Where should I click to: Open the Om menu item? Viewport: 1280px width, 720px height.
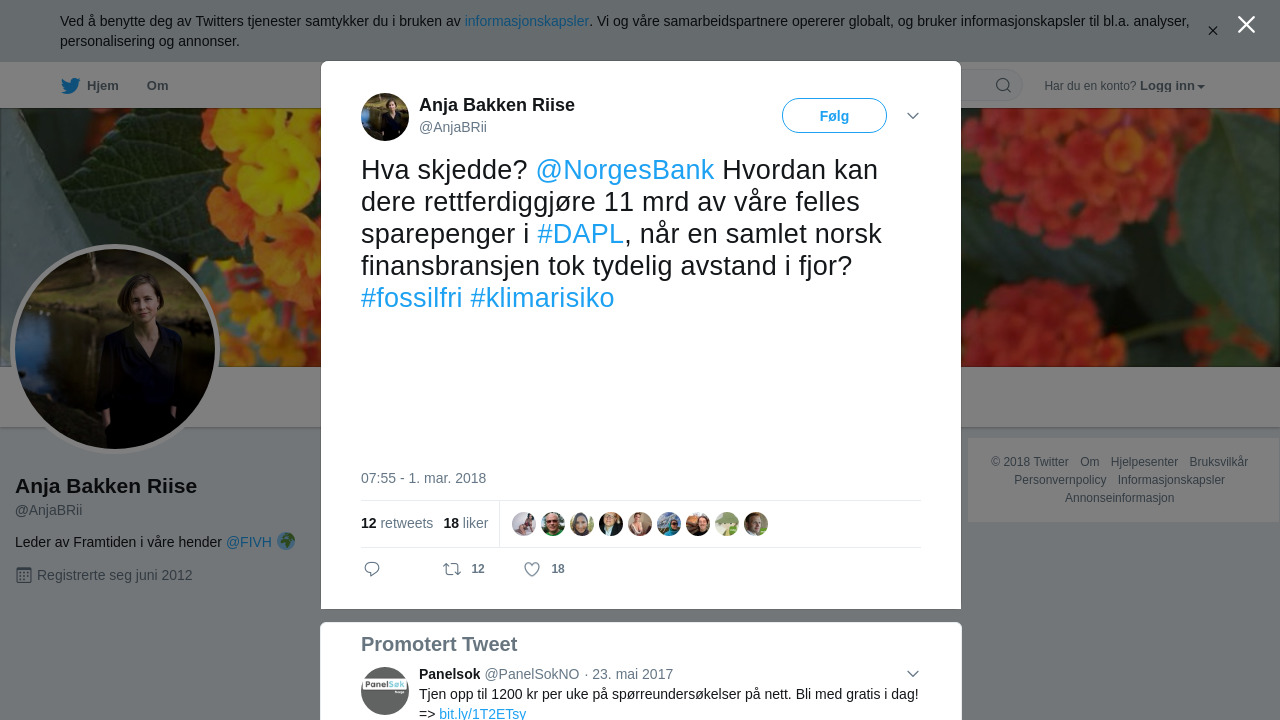(158, 86)
